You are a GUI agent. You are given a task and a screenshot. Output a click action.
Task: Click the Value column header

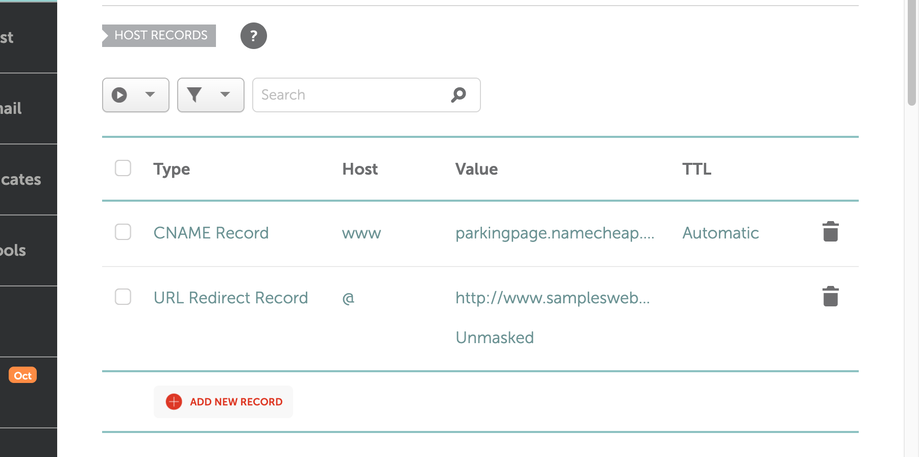point(476,169)
